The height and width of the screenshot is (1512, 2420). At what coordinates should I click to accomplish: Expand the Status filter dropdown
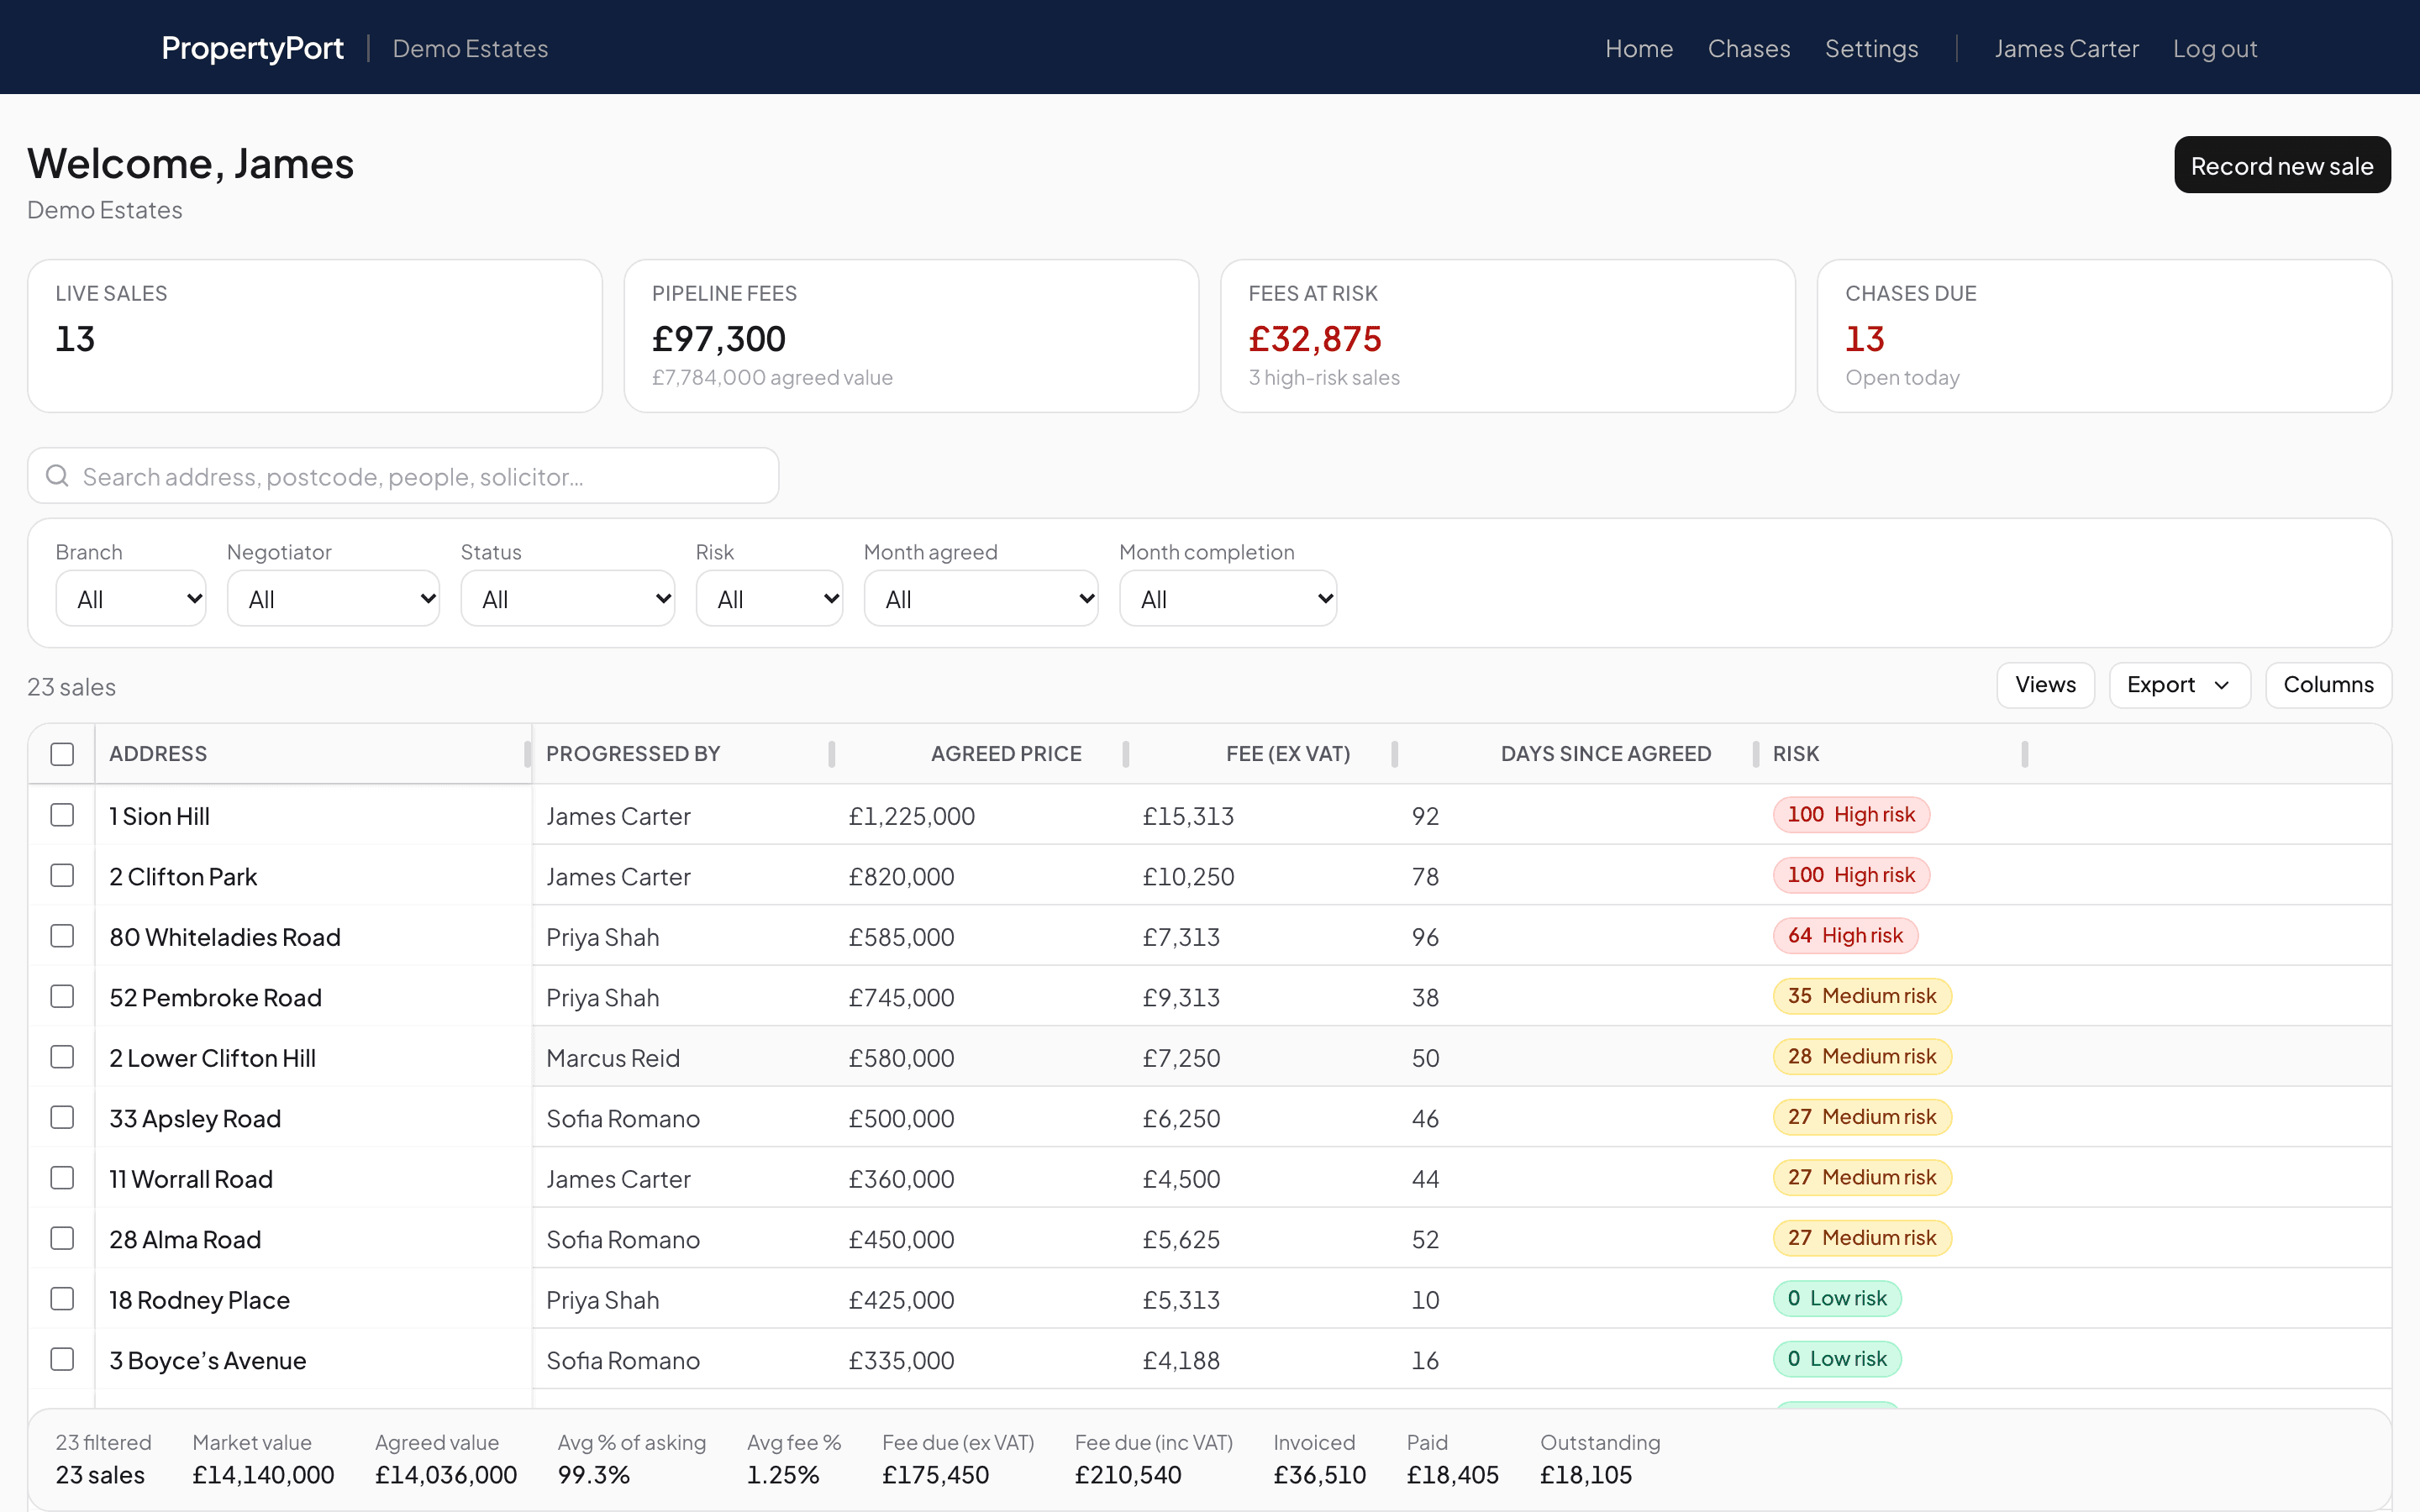click(567, 599)
